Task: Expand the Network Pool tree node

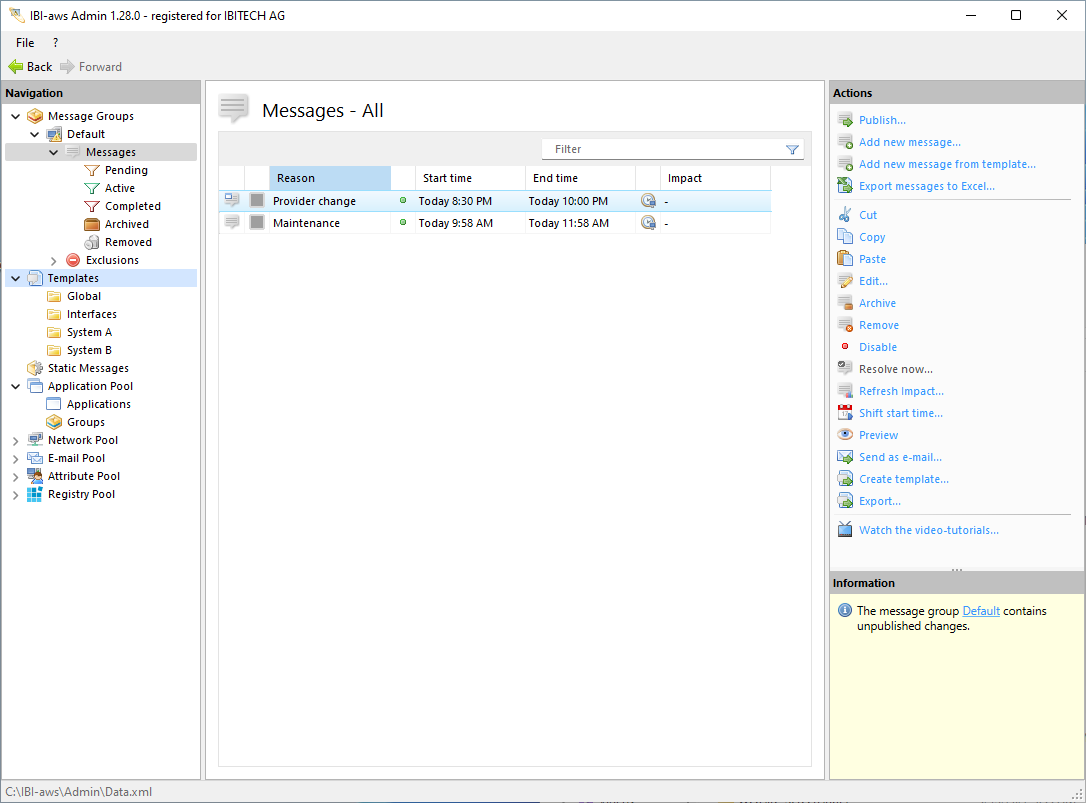Action: click(15, 440)
